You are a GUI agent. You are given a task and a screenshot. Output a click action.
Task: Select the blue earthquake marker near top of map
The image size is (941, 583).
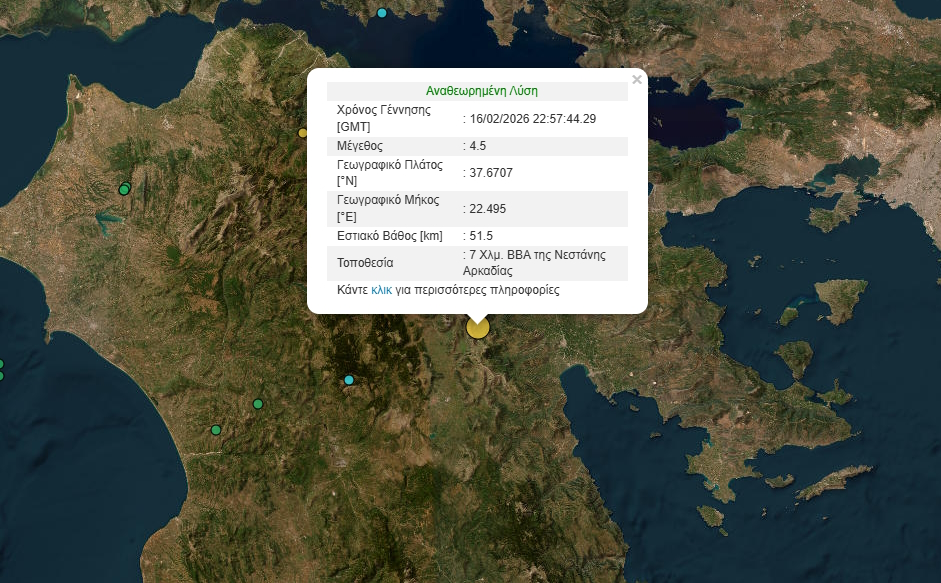pos(381,12)
